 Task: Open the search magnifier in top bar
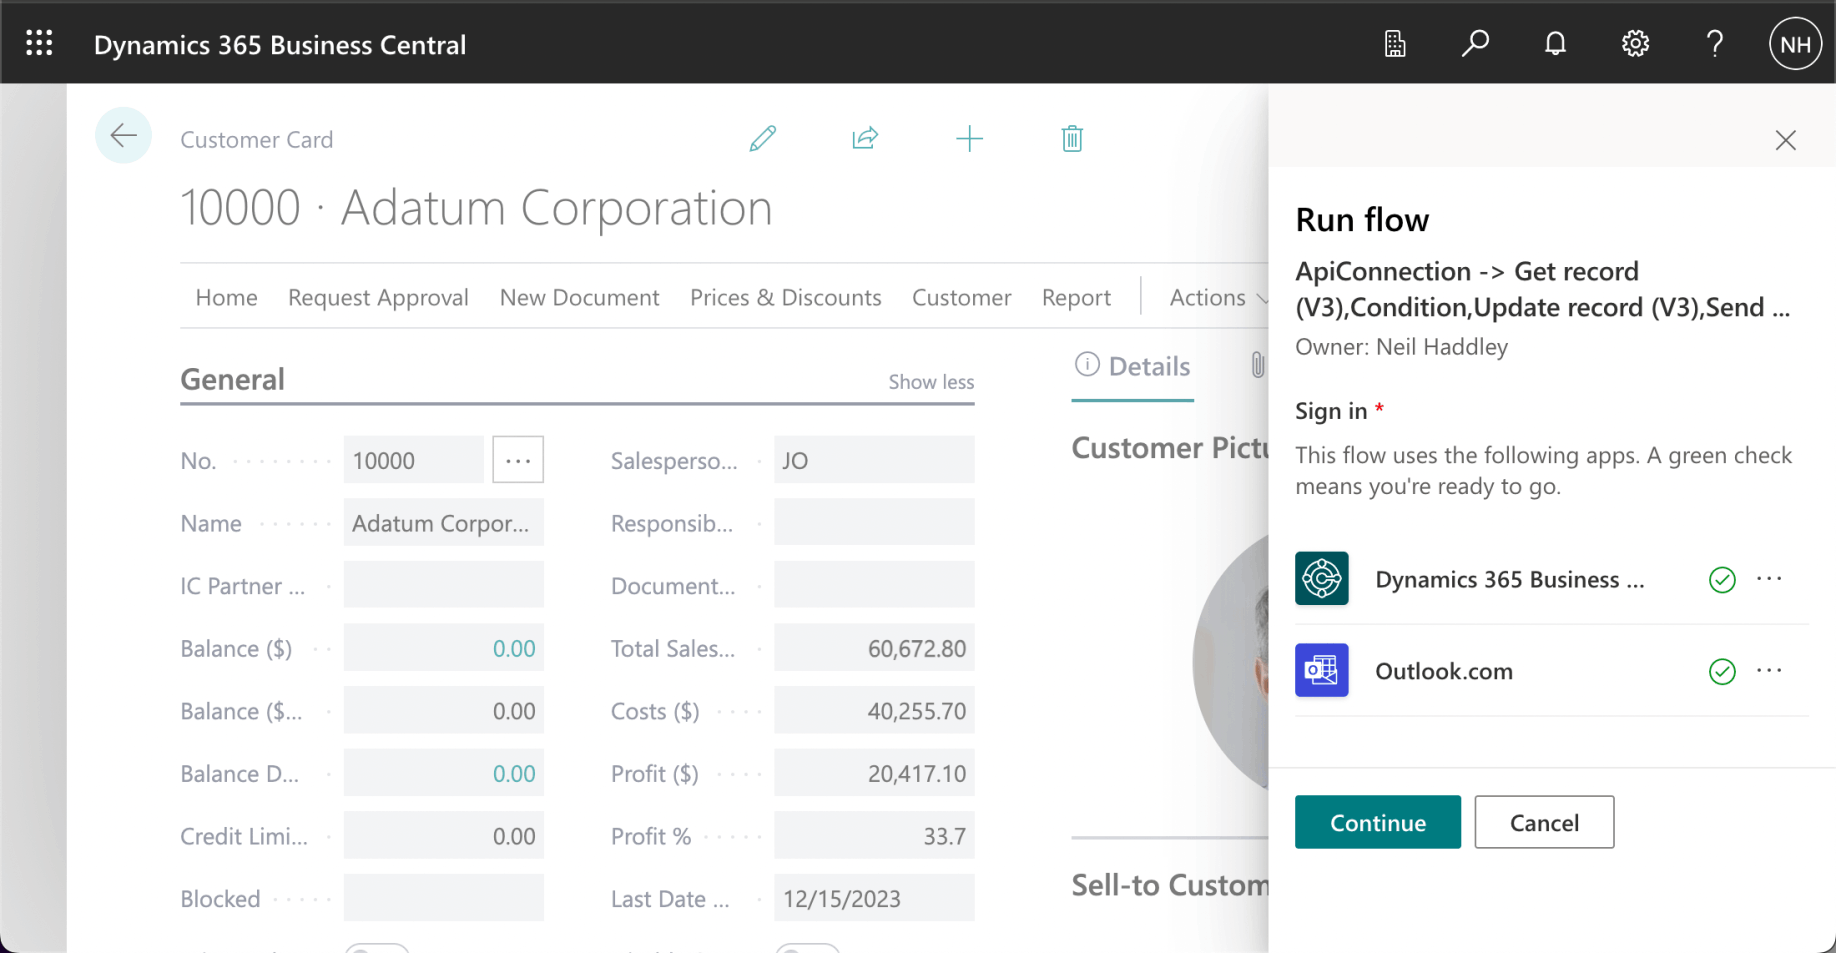pyautogui.click(x=1475, y=44)
